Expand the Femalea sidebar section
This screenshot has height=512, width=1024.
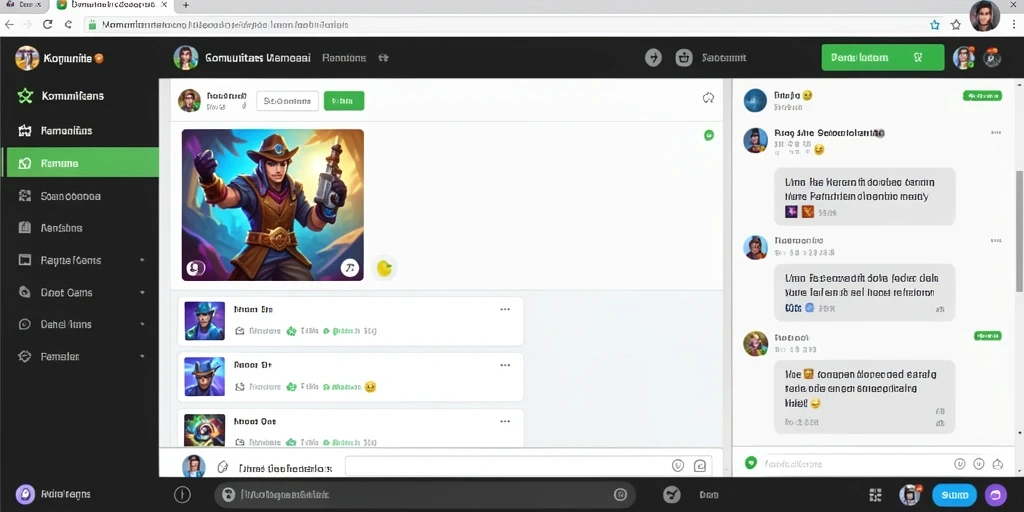[x=142, y=357]
